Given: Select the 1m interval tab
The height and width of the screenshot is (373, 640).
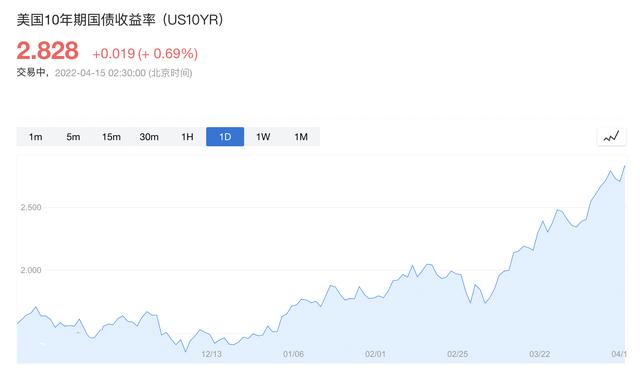Looking at the screenshot, I should point(36,137).
